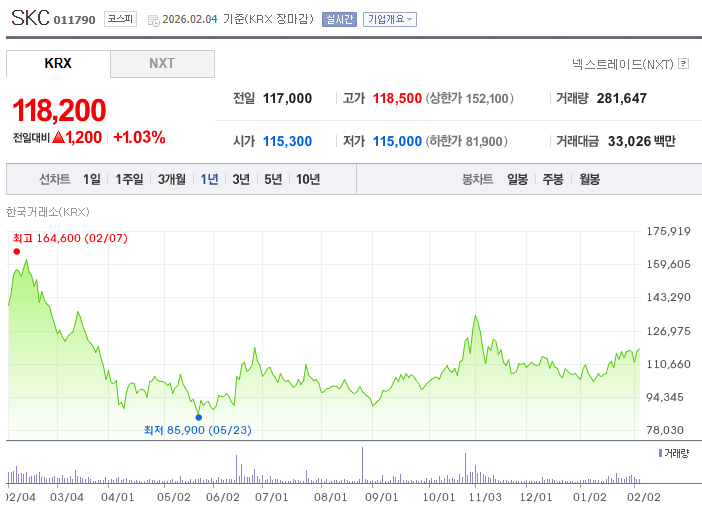Select the 3년 line chart period
702x509 pixels.
coord(241,180)
